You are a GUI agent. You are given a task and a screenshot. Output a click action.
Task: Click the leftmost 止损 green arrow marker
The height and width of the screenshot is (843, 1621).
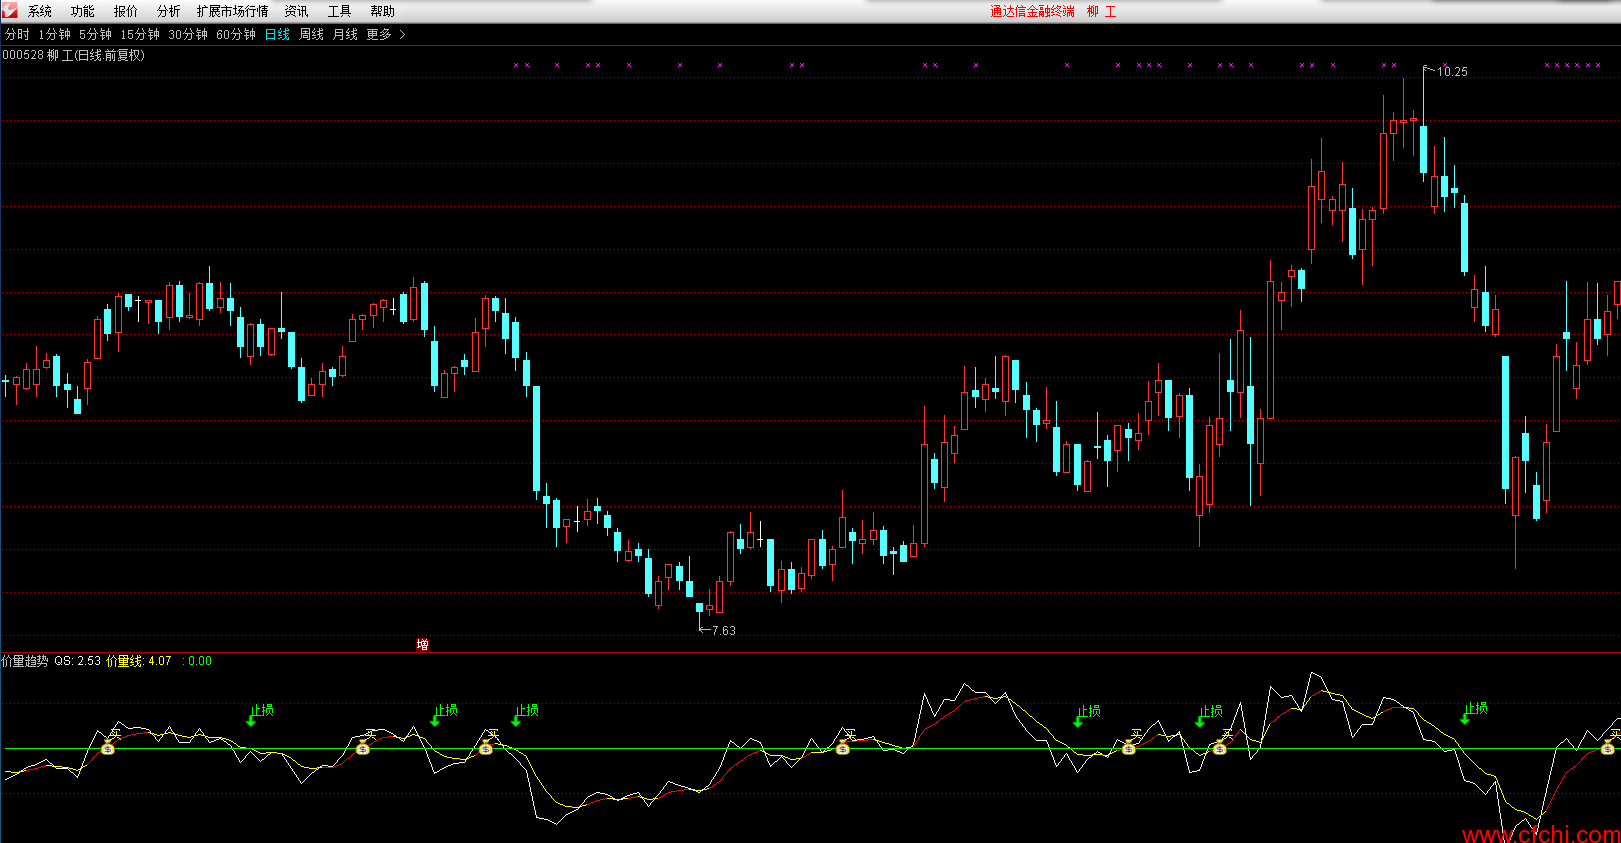[x=251, y=719]
